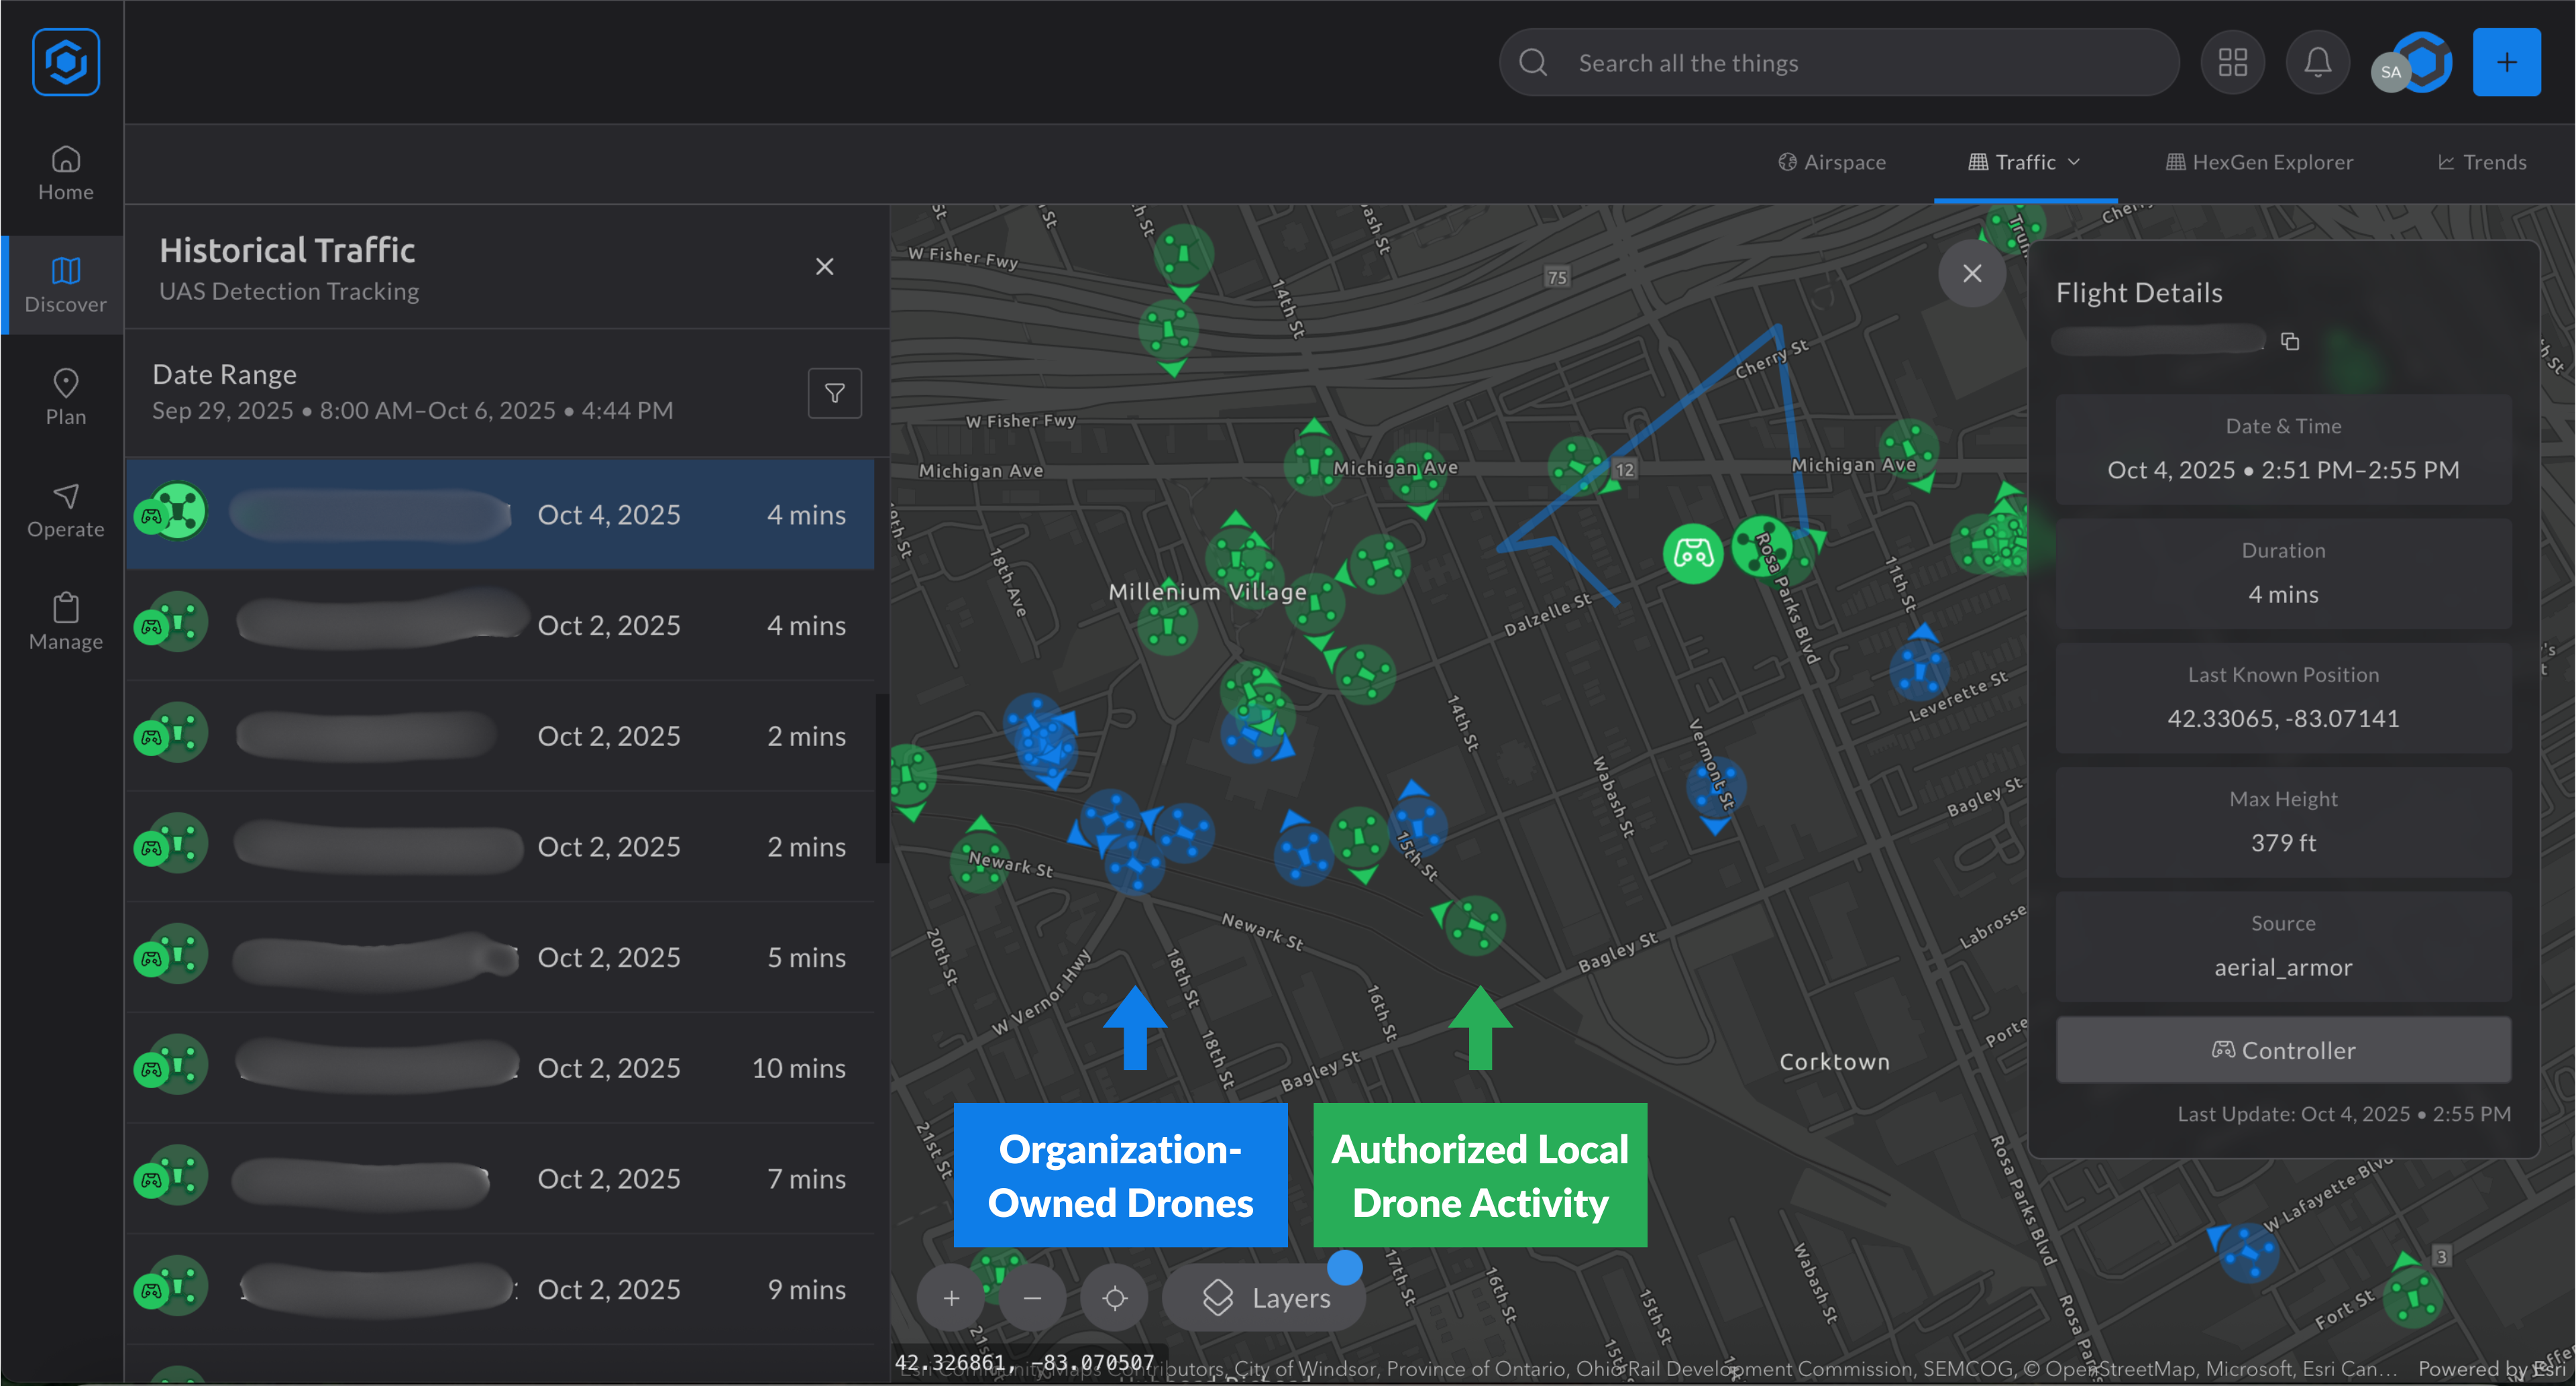Click the Controller button in Flight Details

[x=2283, y=1050]
